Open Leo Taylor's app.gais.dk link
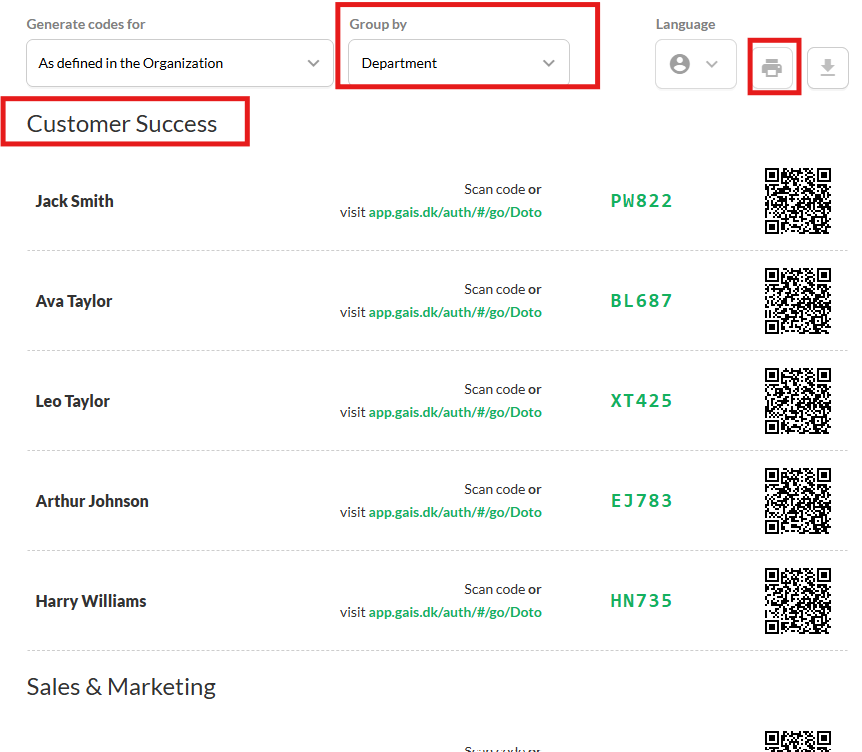This screenshot has width=862, height=752. [455, 412]
